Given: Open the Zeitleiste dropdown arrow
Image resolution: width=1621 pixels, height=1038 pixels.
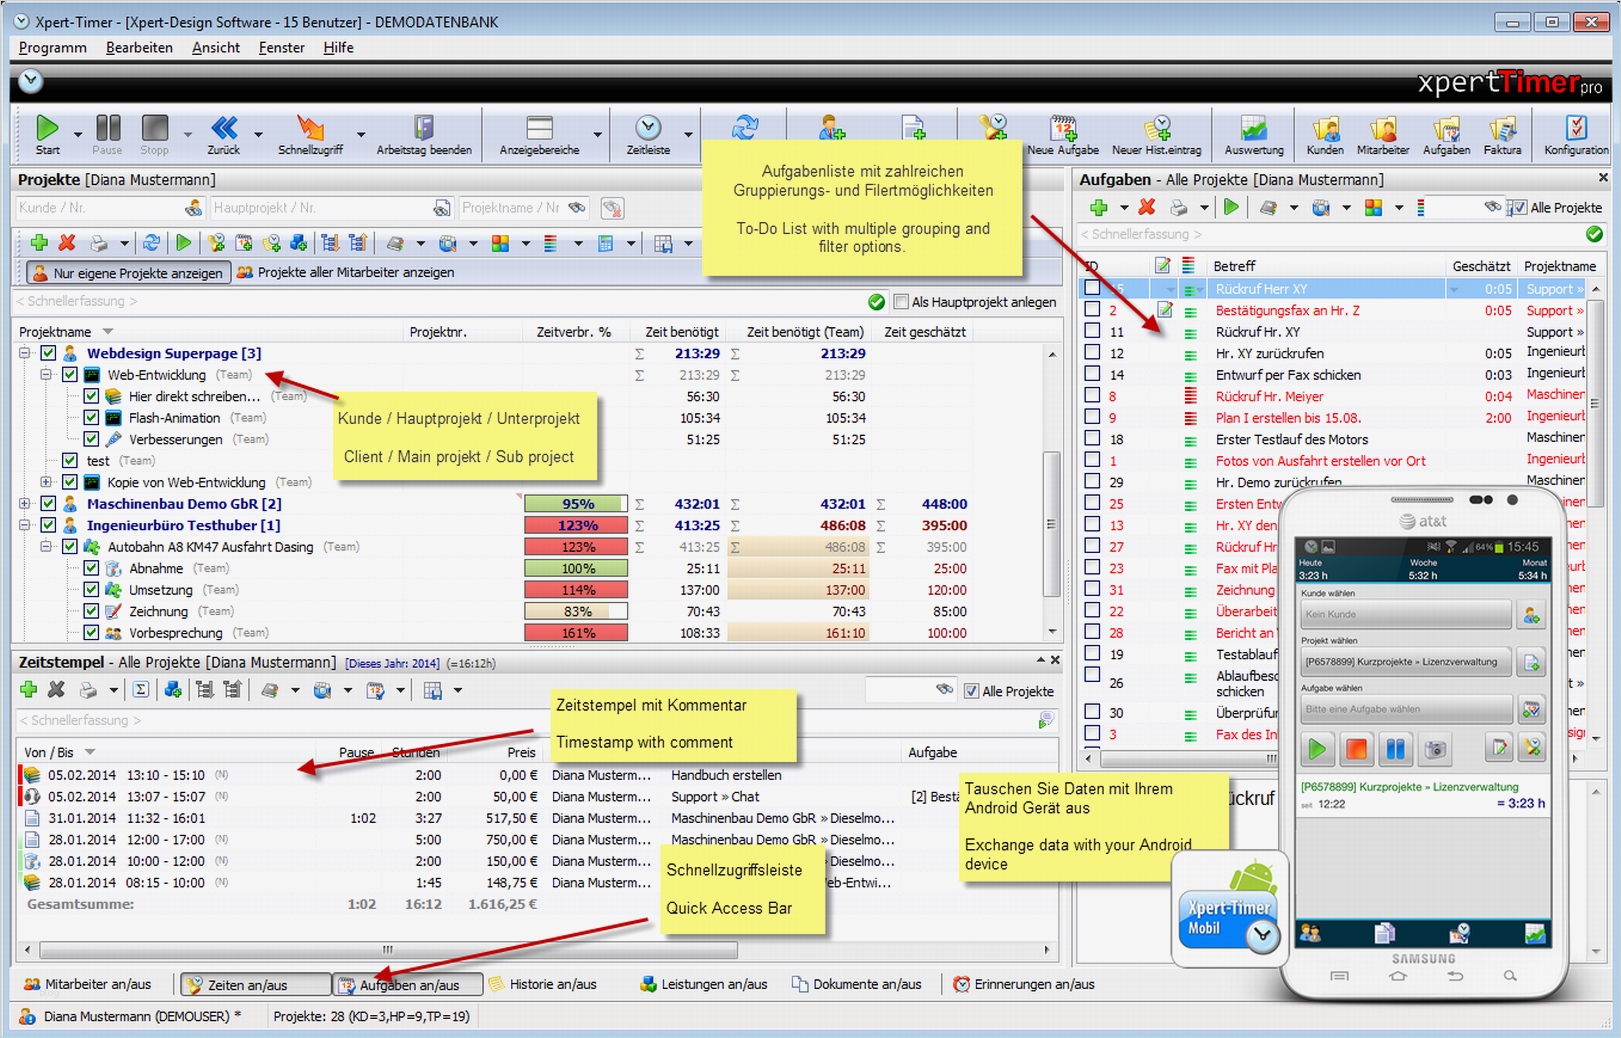Looking at the screenshot, I should (687, 135).
